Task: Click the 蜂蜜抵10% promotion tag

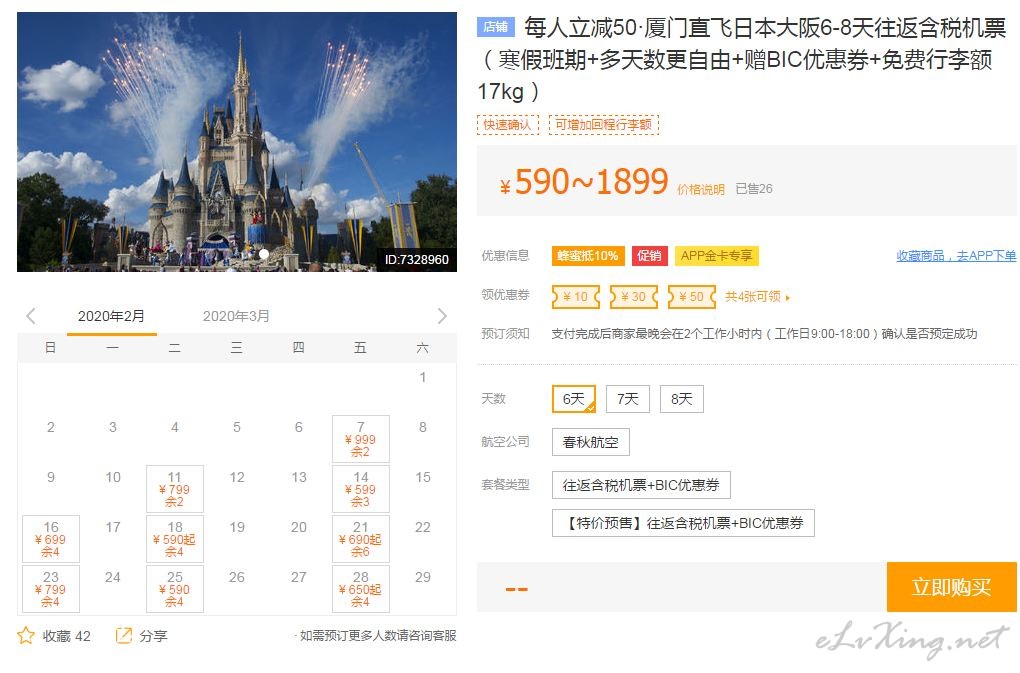Action: 588,256
